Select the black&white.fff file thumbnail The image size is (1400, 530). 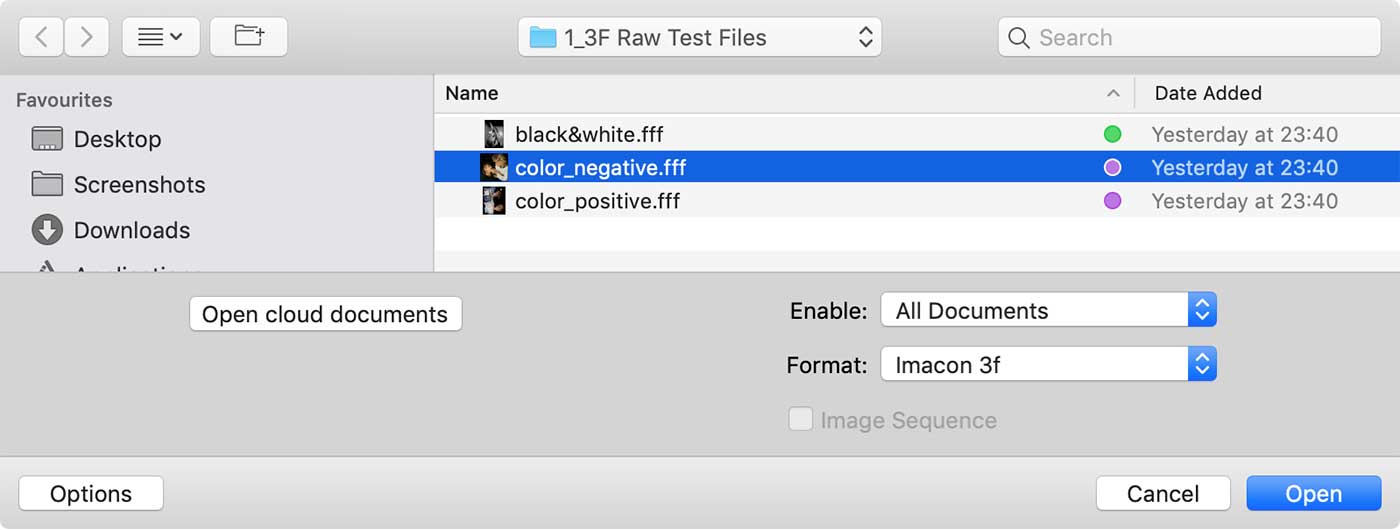point(494,134)
